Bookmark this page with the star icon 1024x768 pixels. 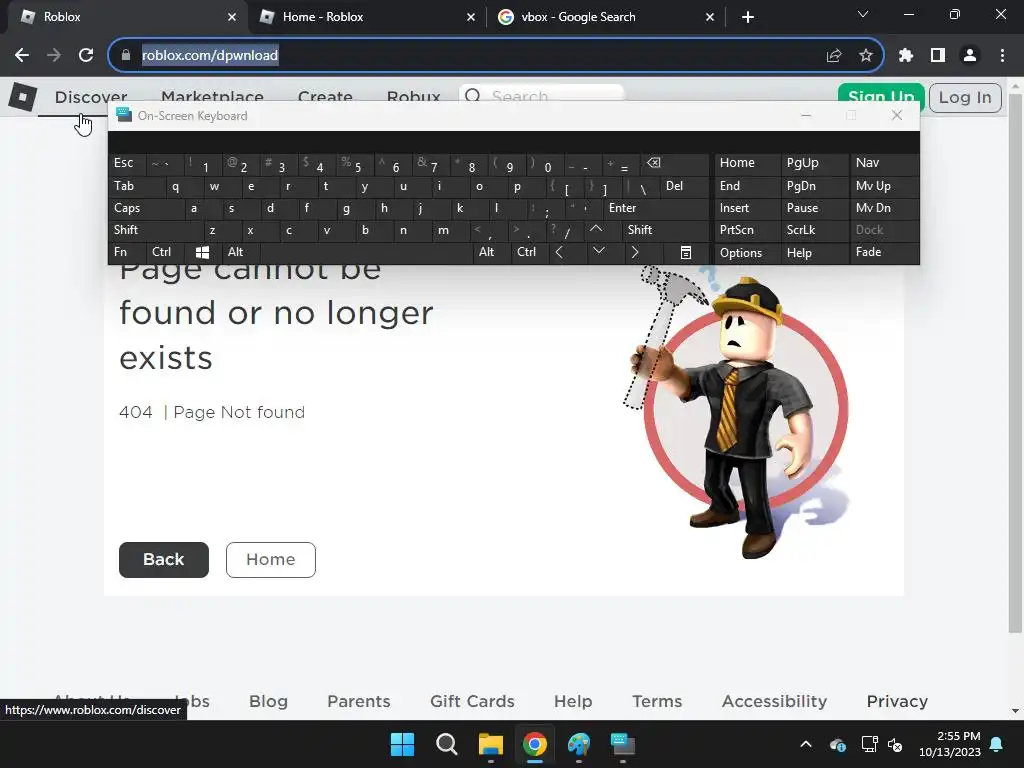(x=865, y=56)
